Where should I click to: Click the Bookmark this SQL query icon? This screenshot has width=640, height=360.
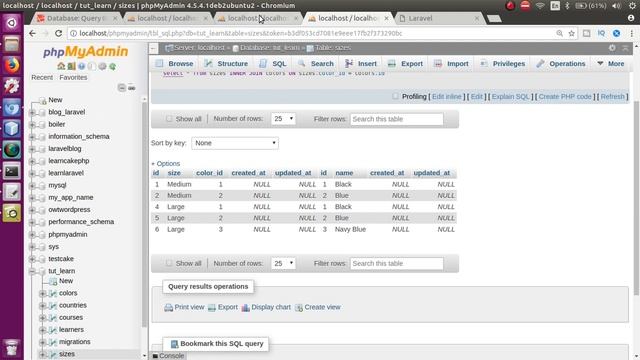pyautogui.click(x=174, y=344)
